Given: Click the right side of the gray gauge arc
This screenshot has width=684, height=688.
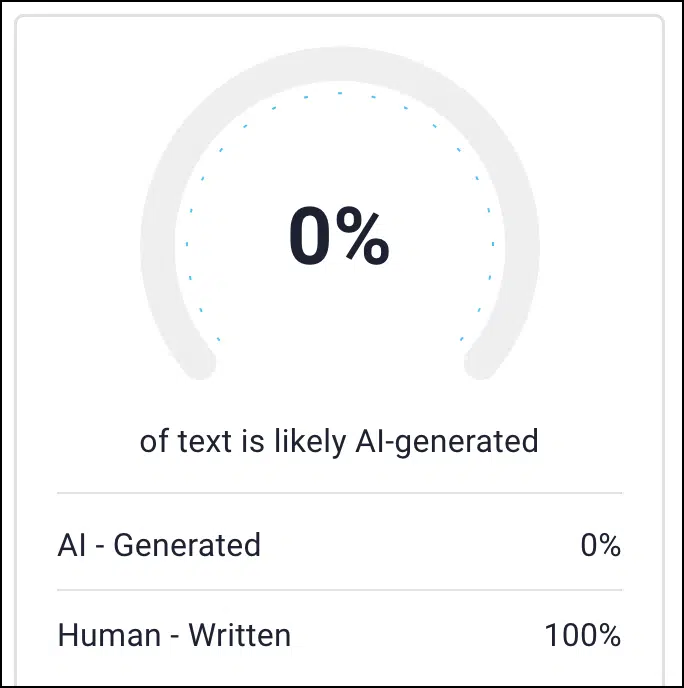Looking at the screenshot, I should [x=521, y=240].
